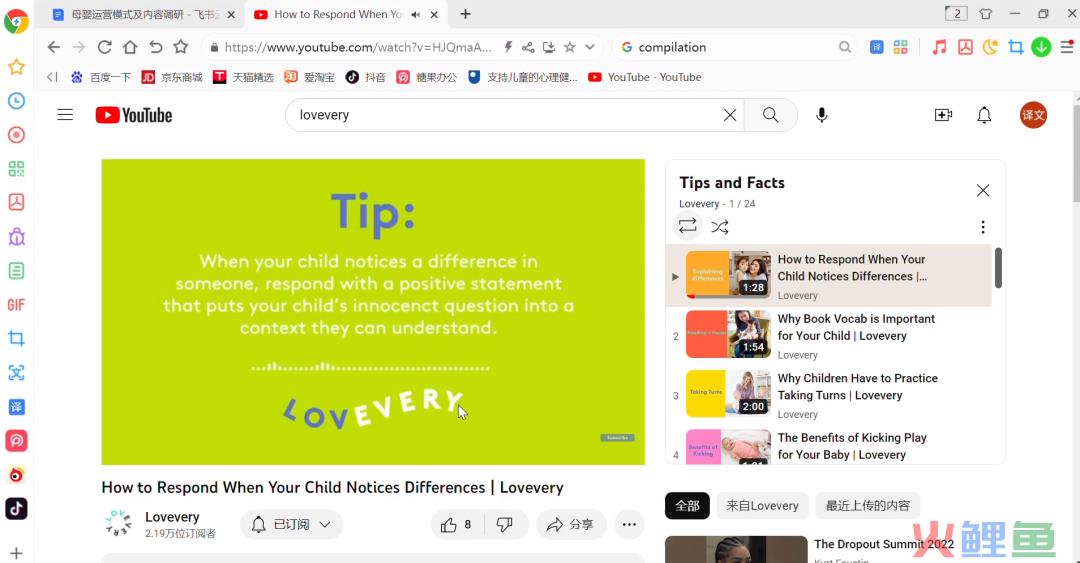Click share icon in address bar
Viewport: 1080px width, 563px height.
[x=528, y=47]
